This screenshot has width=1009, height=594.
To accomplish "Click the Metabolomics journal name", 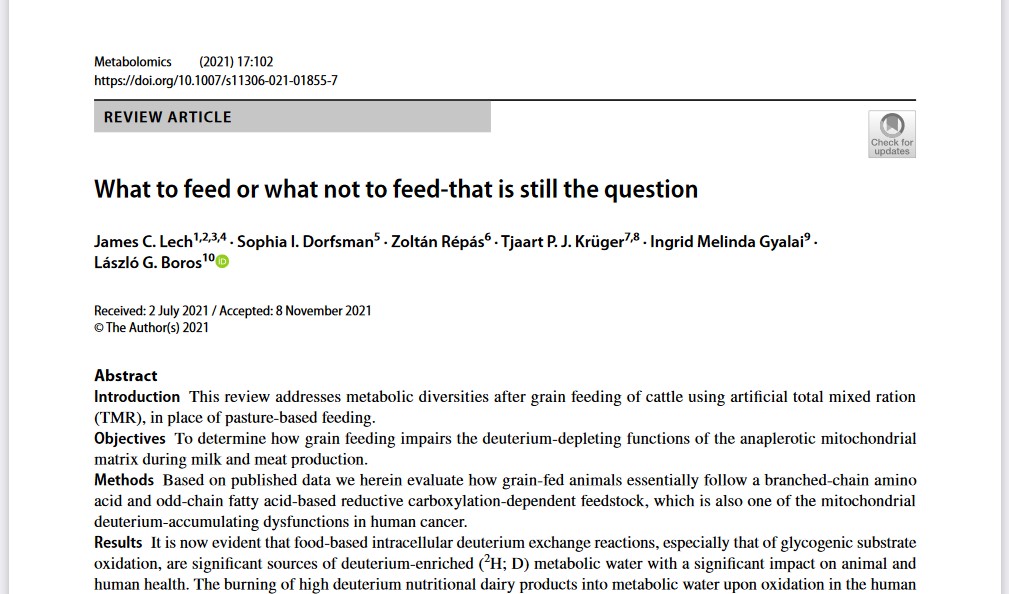I will click(133, 62).
